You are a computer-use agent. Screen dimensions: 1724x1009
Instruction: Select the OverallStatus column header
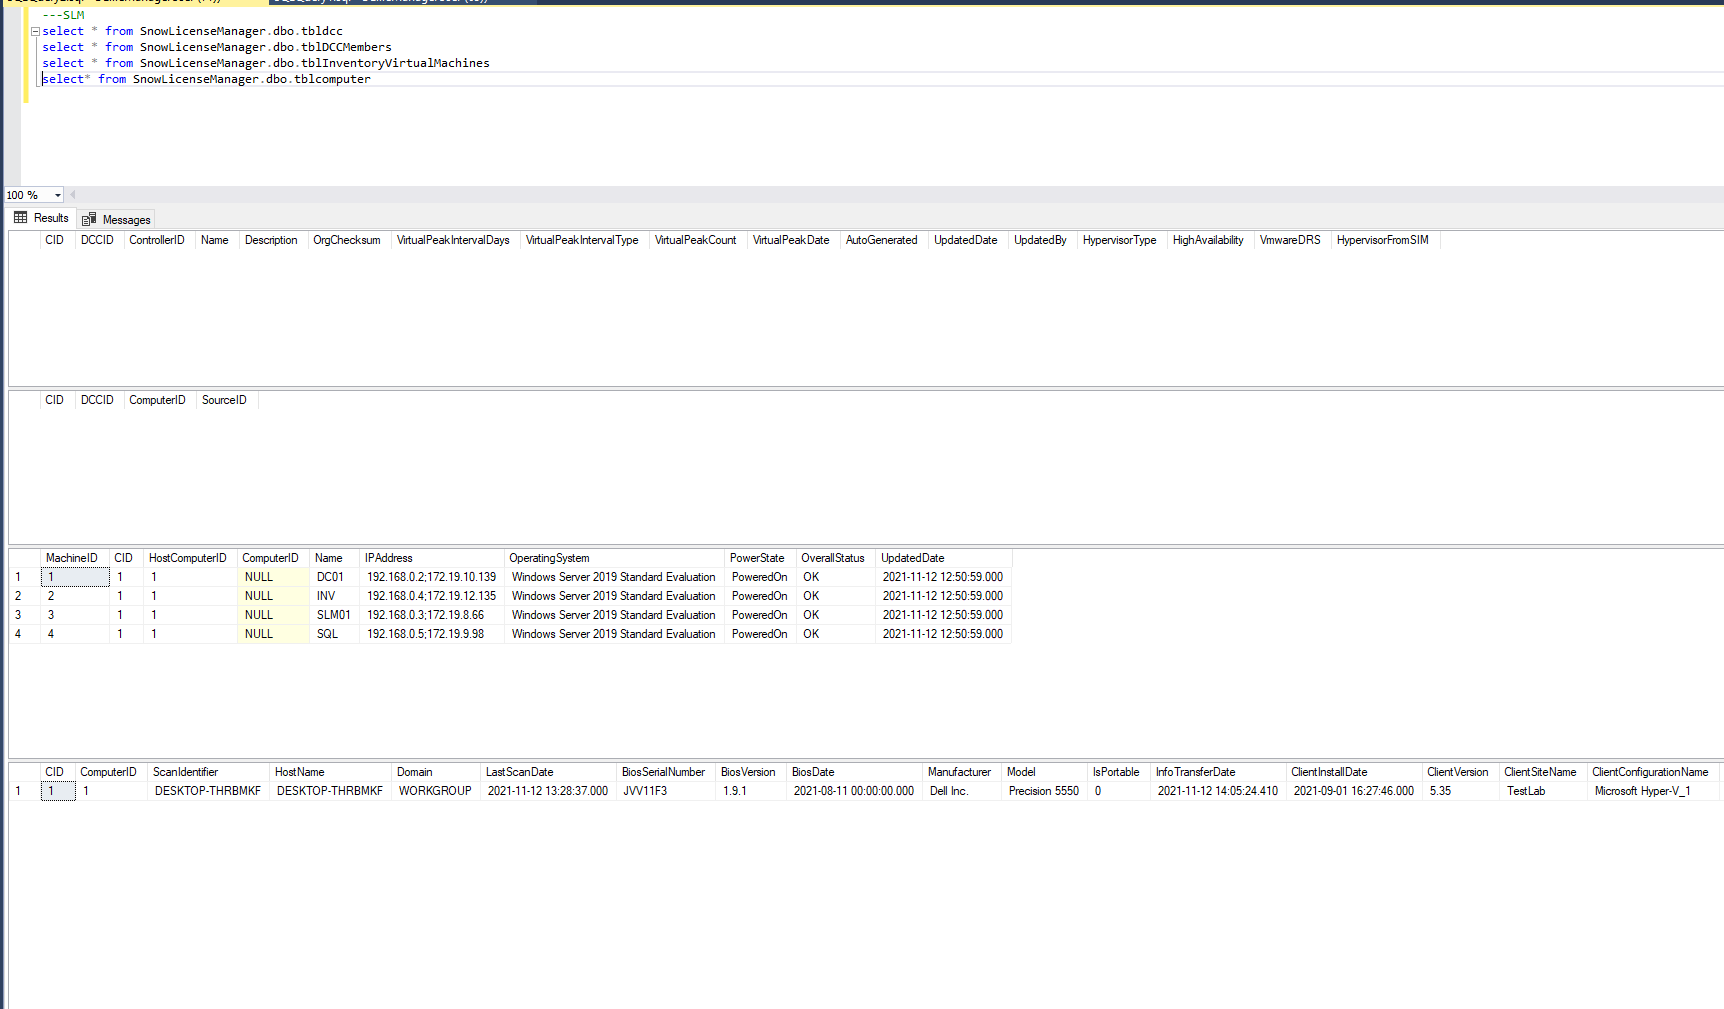pos(833,558)
